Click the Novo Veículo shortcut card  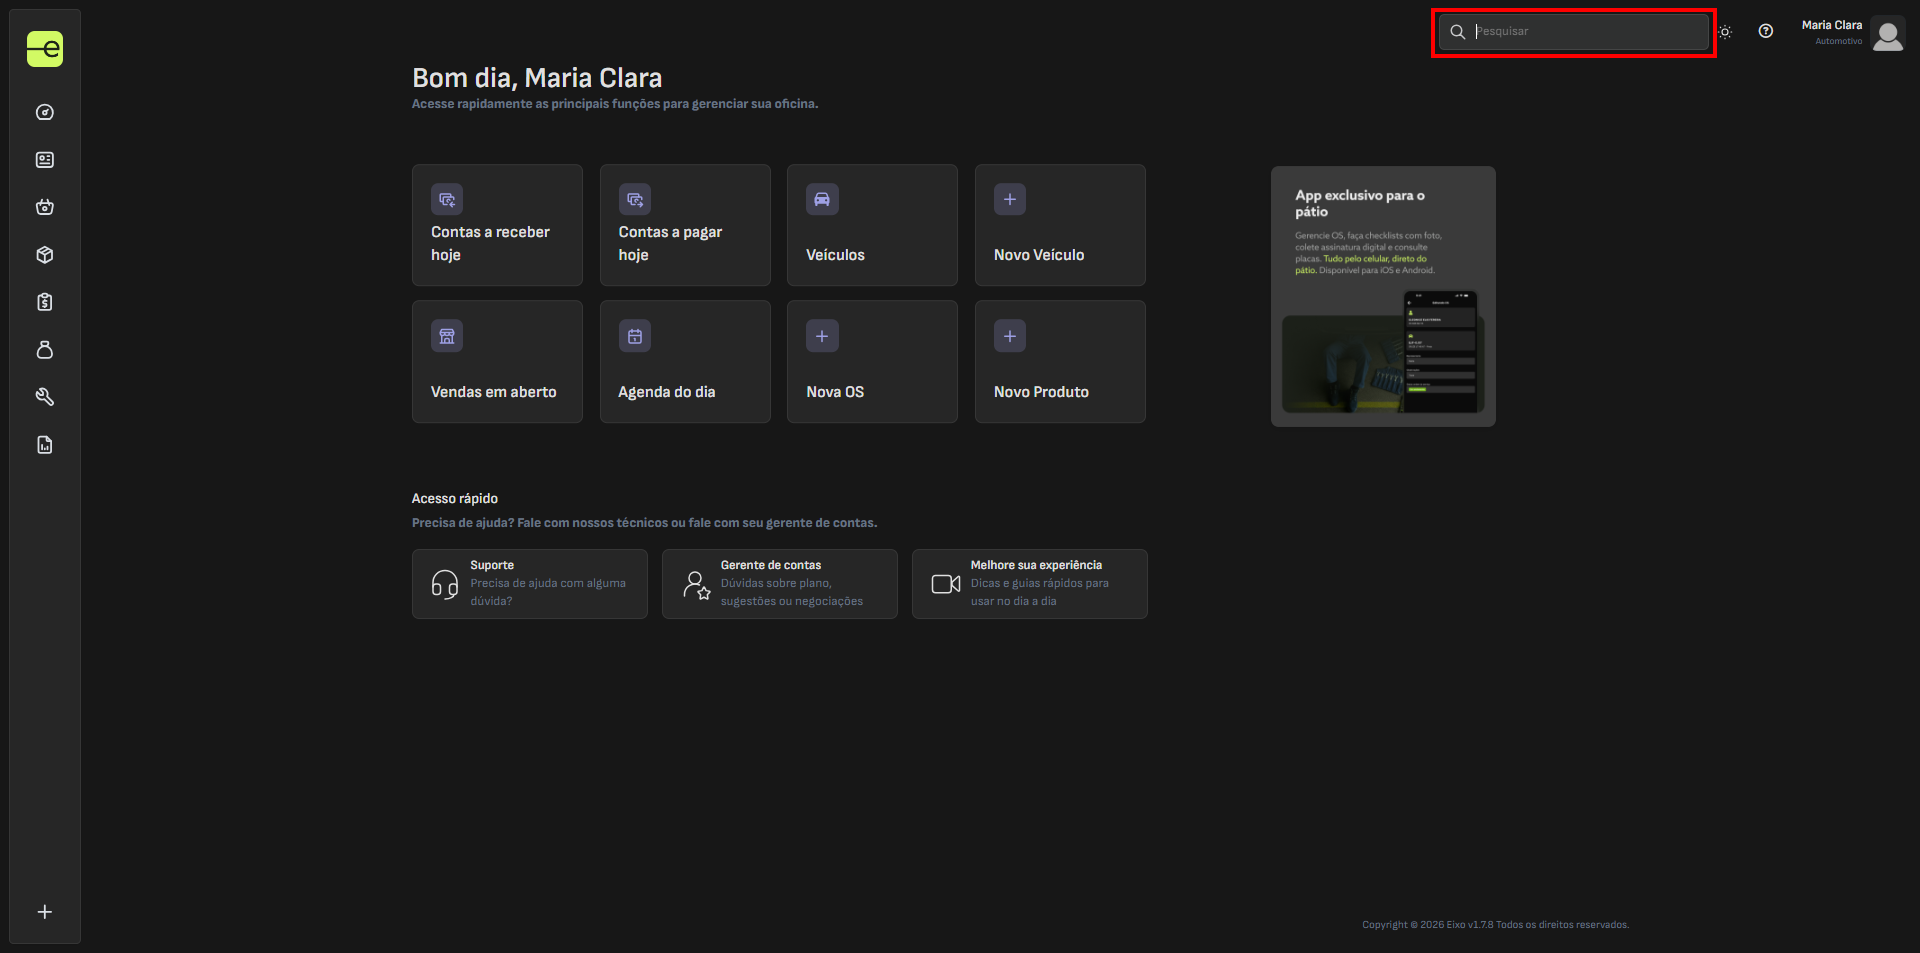click(x=1060, y=225)
